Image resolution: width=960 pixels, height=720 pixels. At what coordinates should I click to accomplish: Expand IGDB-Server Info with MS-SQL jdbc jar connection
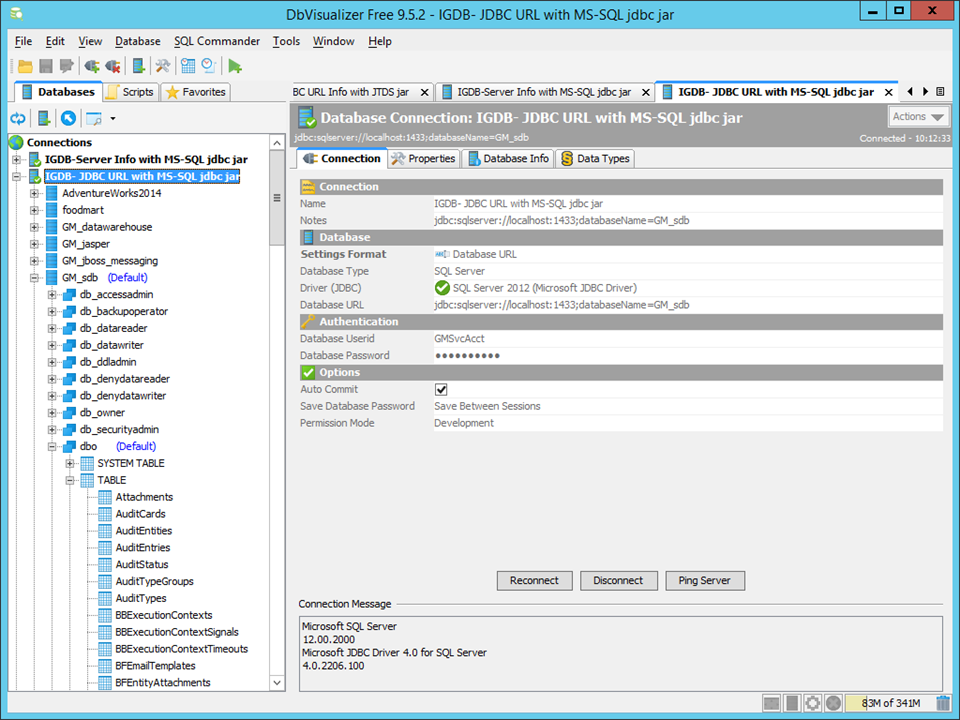17,160
